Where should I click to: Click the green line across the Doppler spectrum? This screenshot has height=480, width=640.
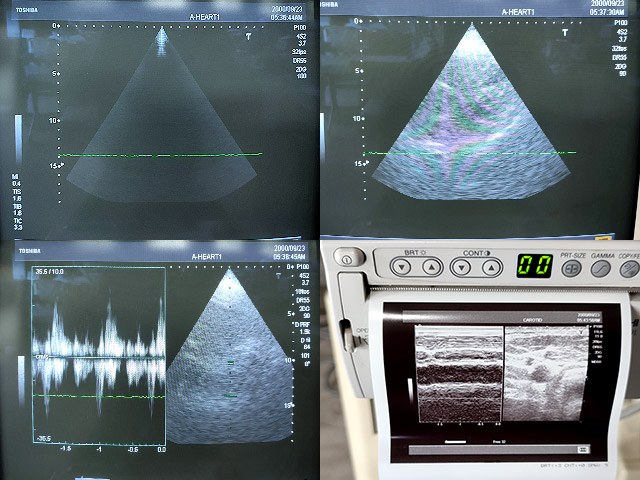[99, 396]
